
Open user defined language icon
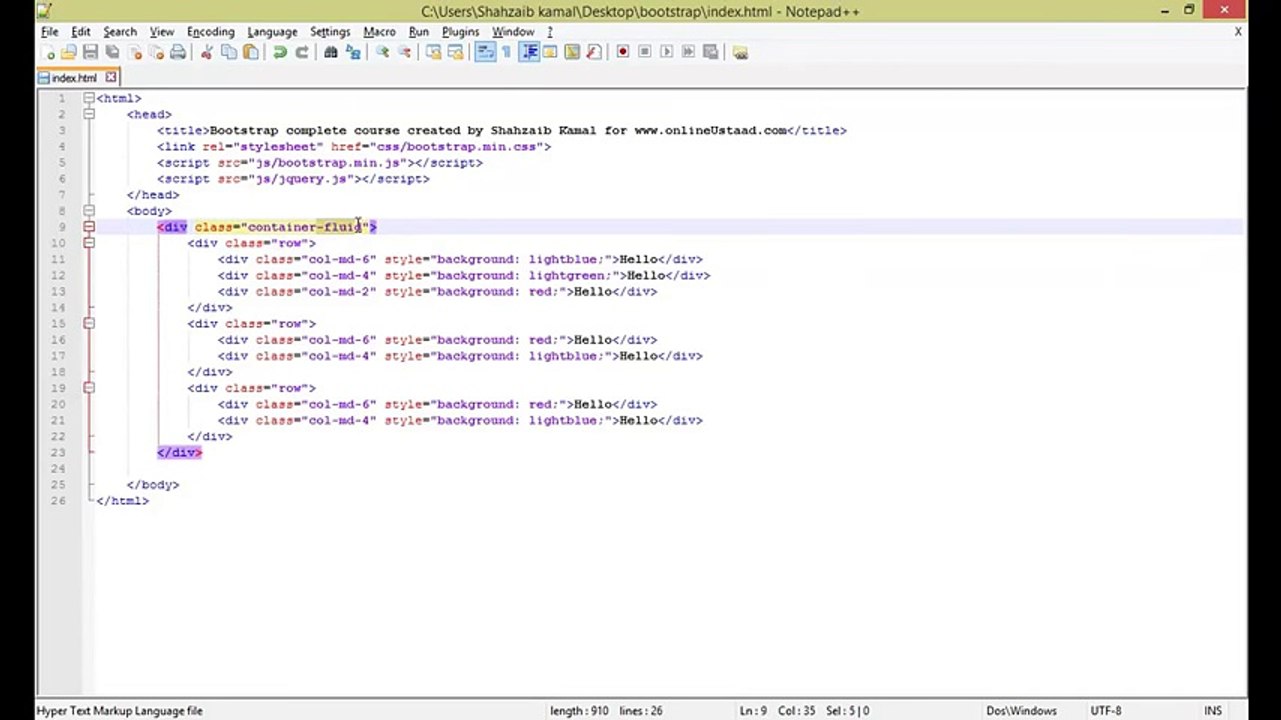[x=550, y=52]
